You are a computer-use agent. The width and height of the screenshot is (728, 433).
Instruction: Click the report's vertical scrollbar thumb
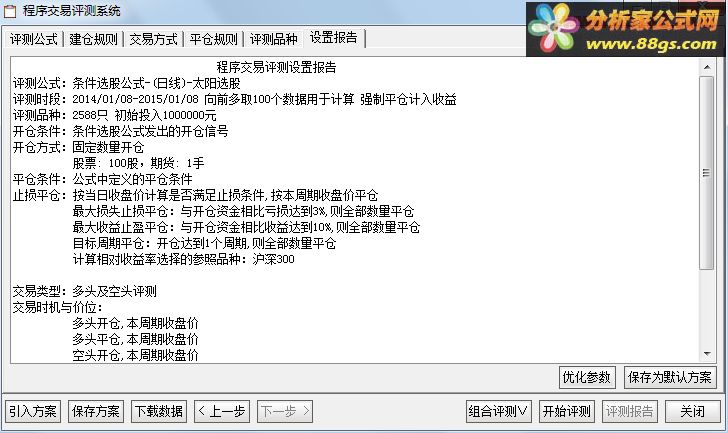click(x=707, y=173)
